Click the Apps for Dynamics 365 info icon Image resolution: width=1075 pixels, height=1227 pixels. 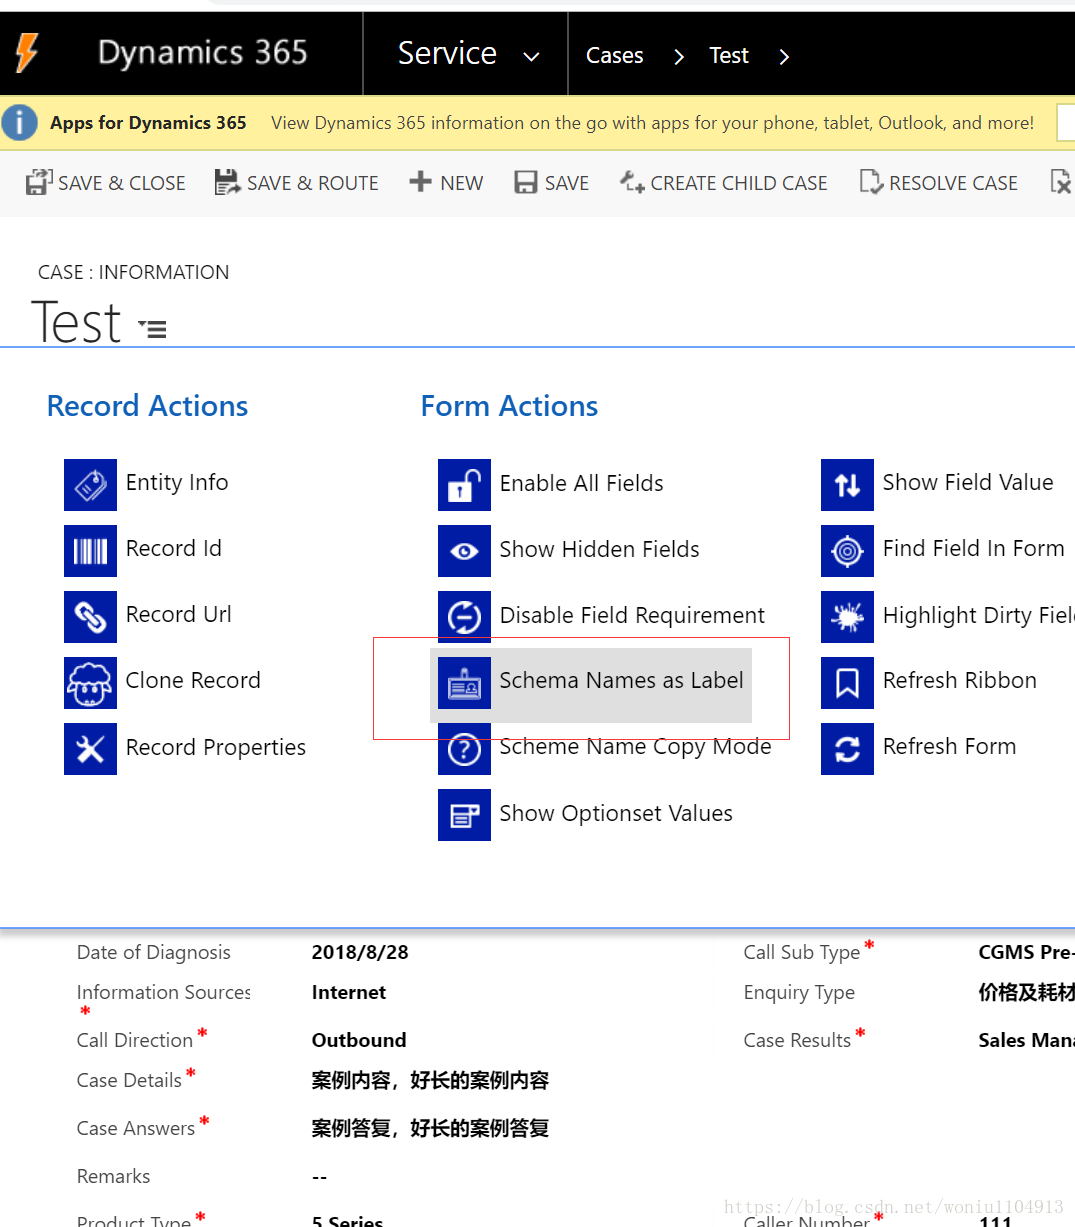[x=20, y=123]
